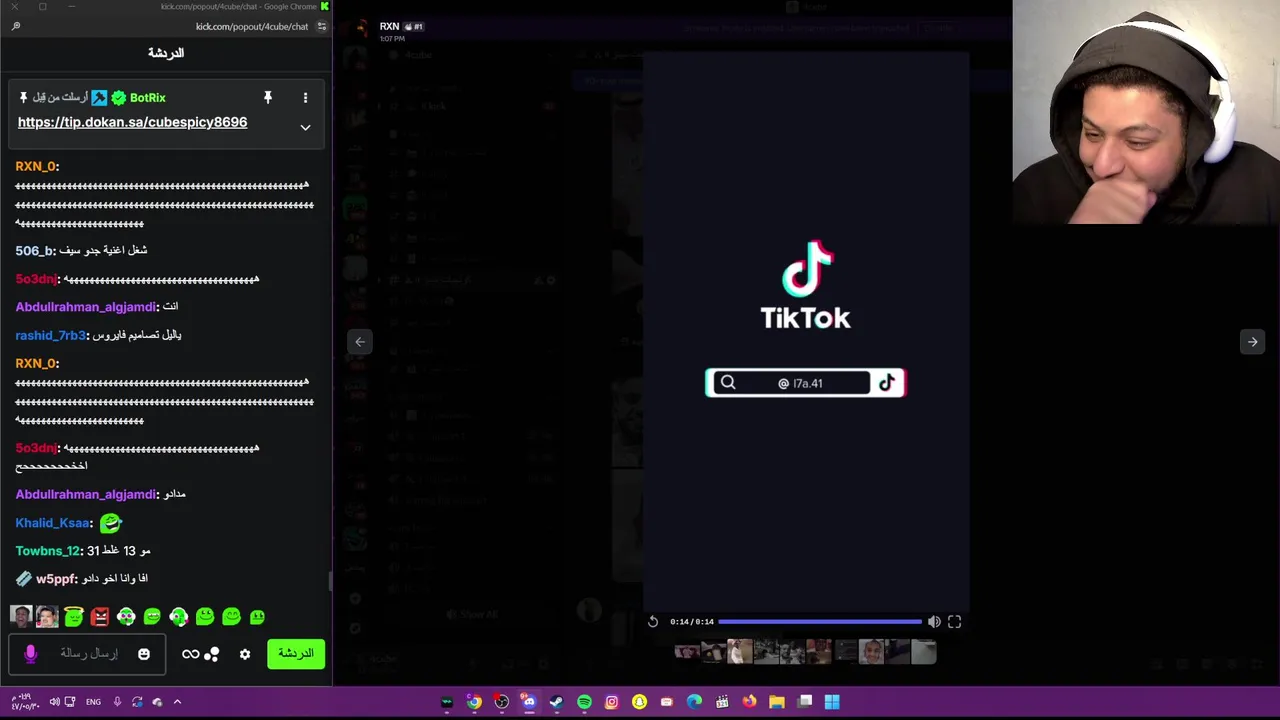
Task: Open OBS Studio from taskbar
Action: coord(501,702)
